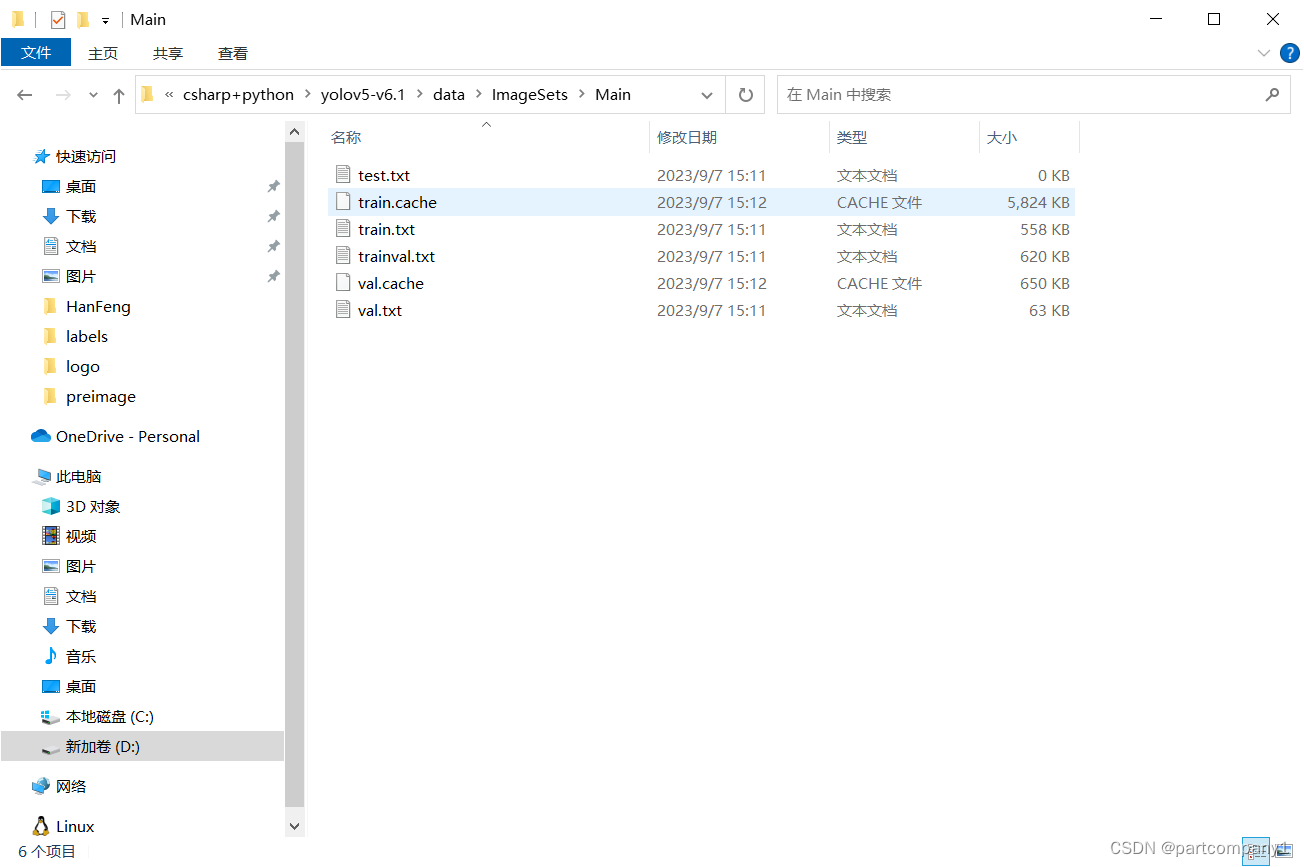The width and height of the screenshot is (1304, 867).
Task: Open the logo folder in sidebar
Action: [83, 366]
